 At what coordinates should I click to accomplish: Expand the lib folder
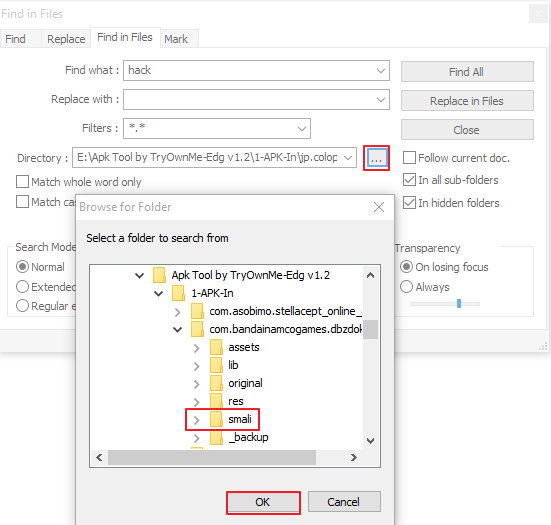pos(197,366)
